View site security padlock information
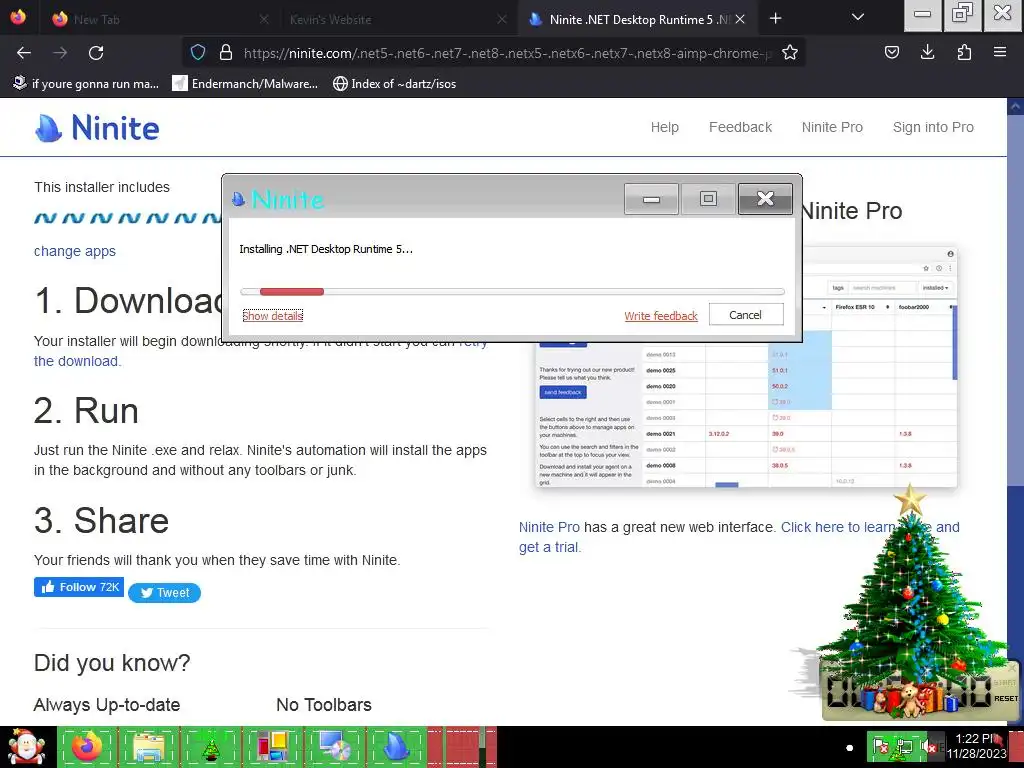This screenshot has height=768, width=1024. tap(226, 53)
